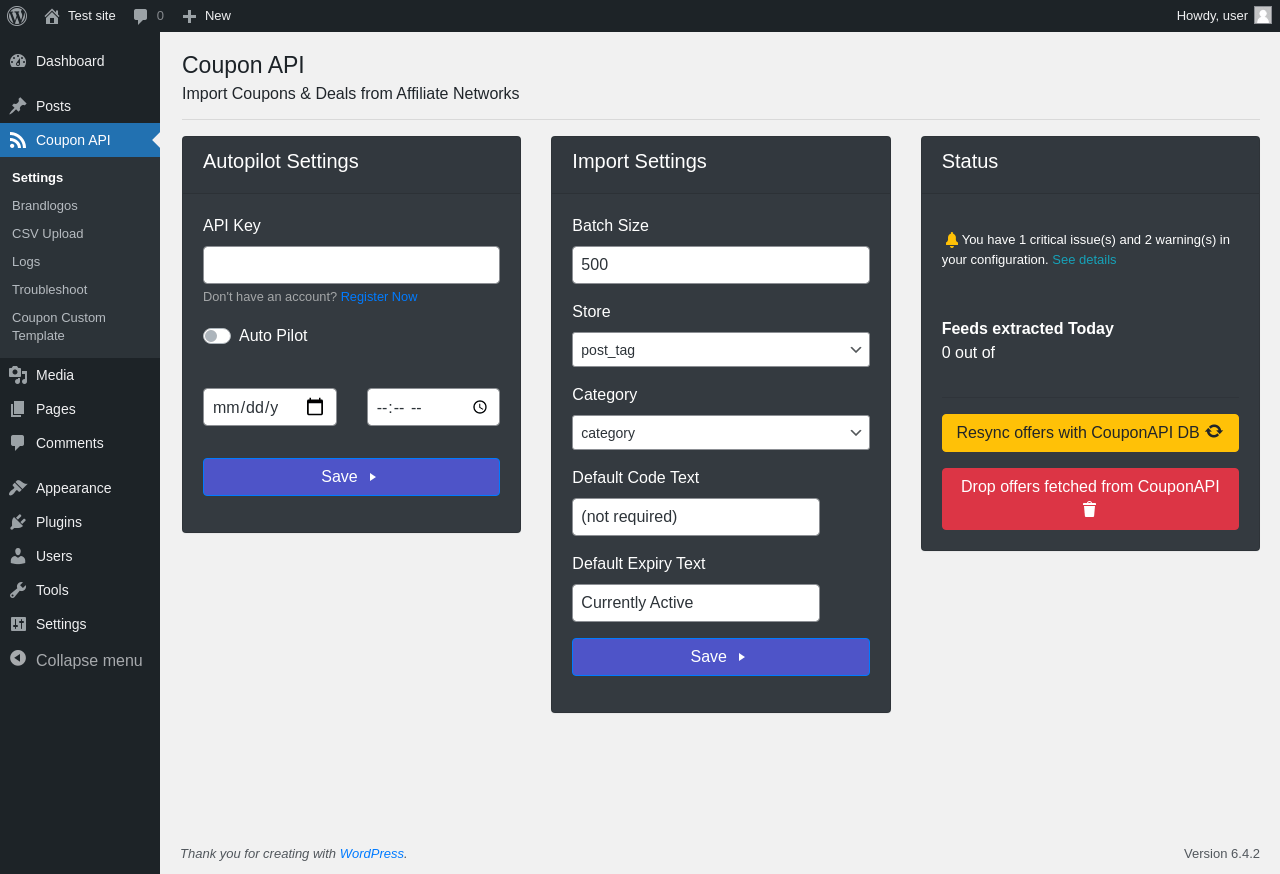The image size is (1280, 874).
Task: Click the clock icon in time field
Action: point(480,407)
